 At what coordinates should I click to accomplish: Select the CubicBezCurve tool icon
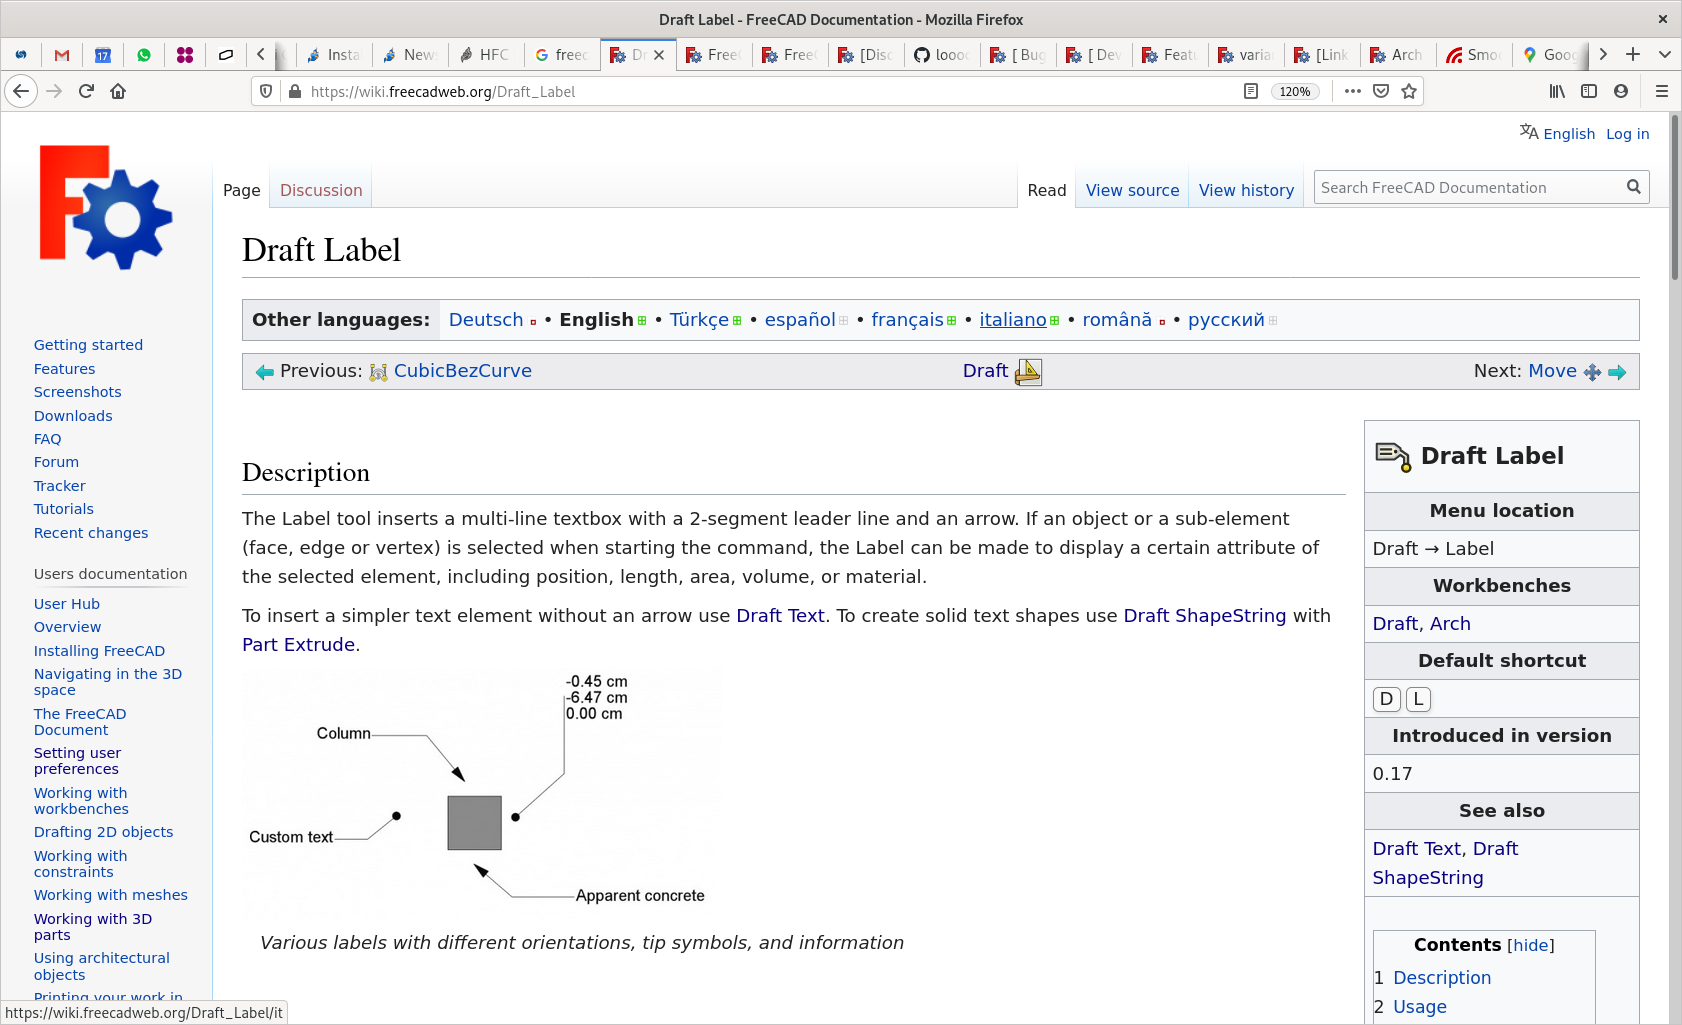(x=378, y=371)
